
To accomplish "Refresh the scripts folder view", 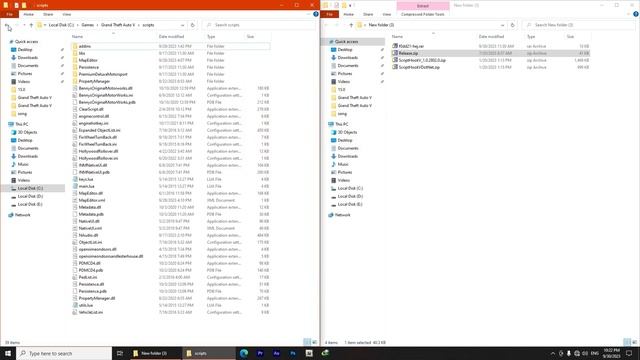I will 193,25.
